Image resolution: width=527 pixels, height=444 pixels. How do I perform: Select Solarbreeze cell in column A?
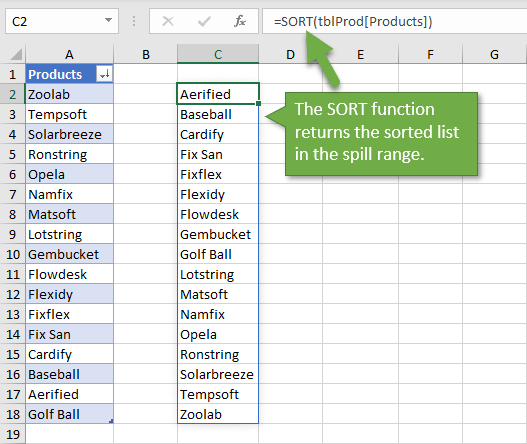coord(70,134)
